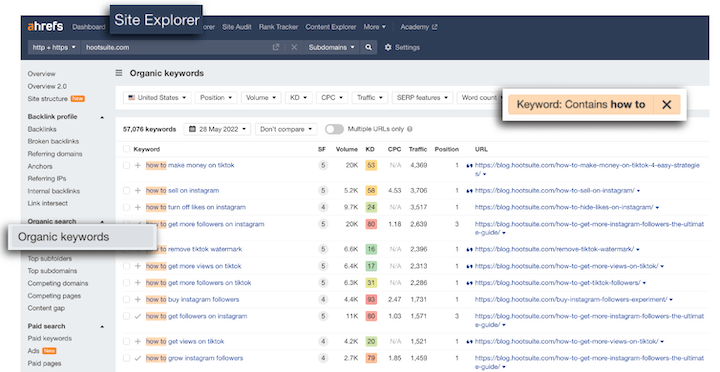Open Rank Tracker in top navigation
This screenshot has width=720, height=372.
tap(278, 27)
